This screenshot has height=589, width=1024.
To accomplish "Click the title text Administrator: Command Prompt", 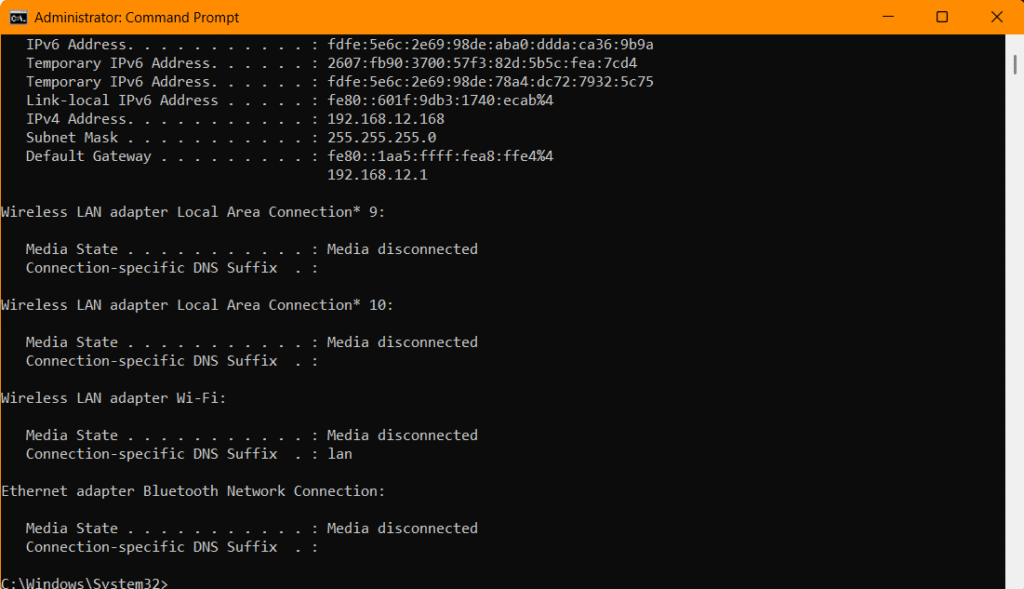I will coord(136,18).
